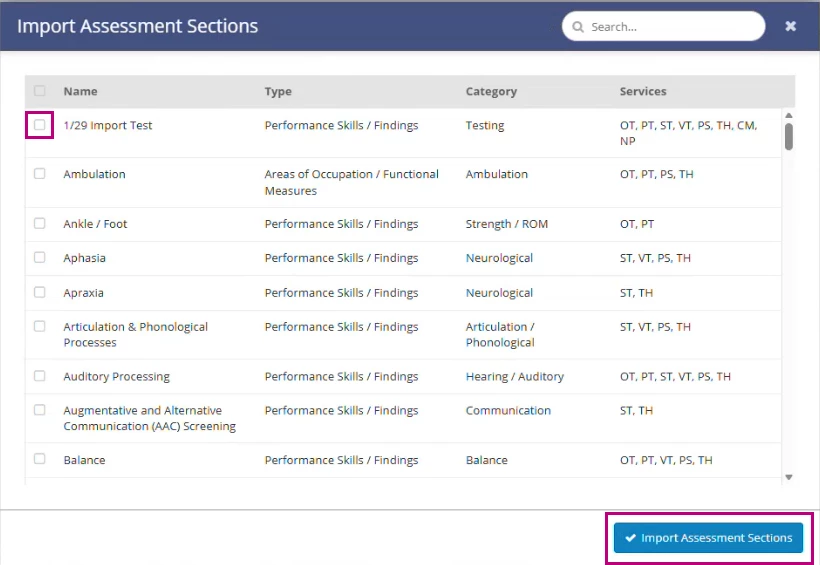Click the Import Assessment Sections dialog title
Image resolution: width=820 pixels, height=565 pixels.
point(138,26)
